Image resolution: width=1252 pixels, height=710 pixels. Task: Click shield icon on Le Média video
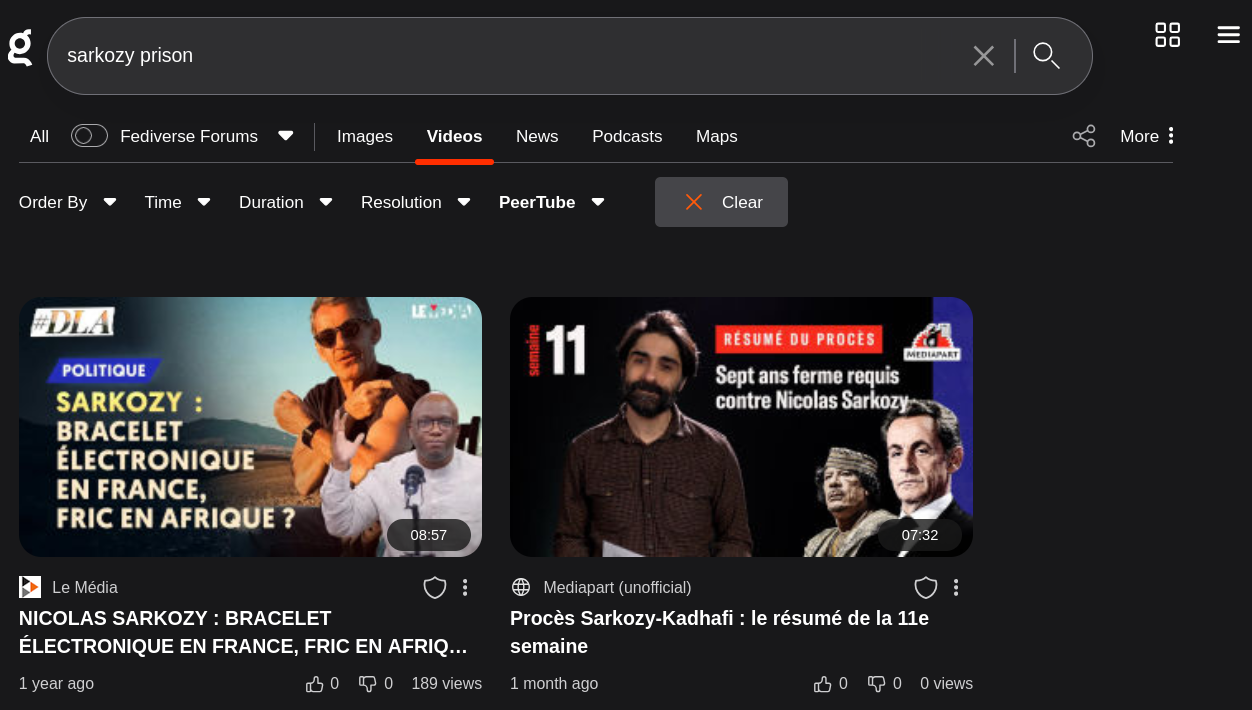pyautogui.click(x=434, y=587)
